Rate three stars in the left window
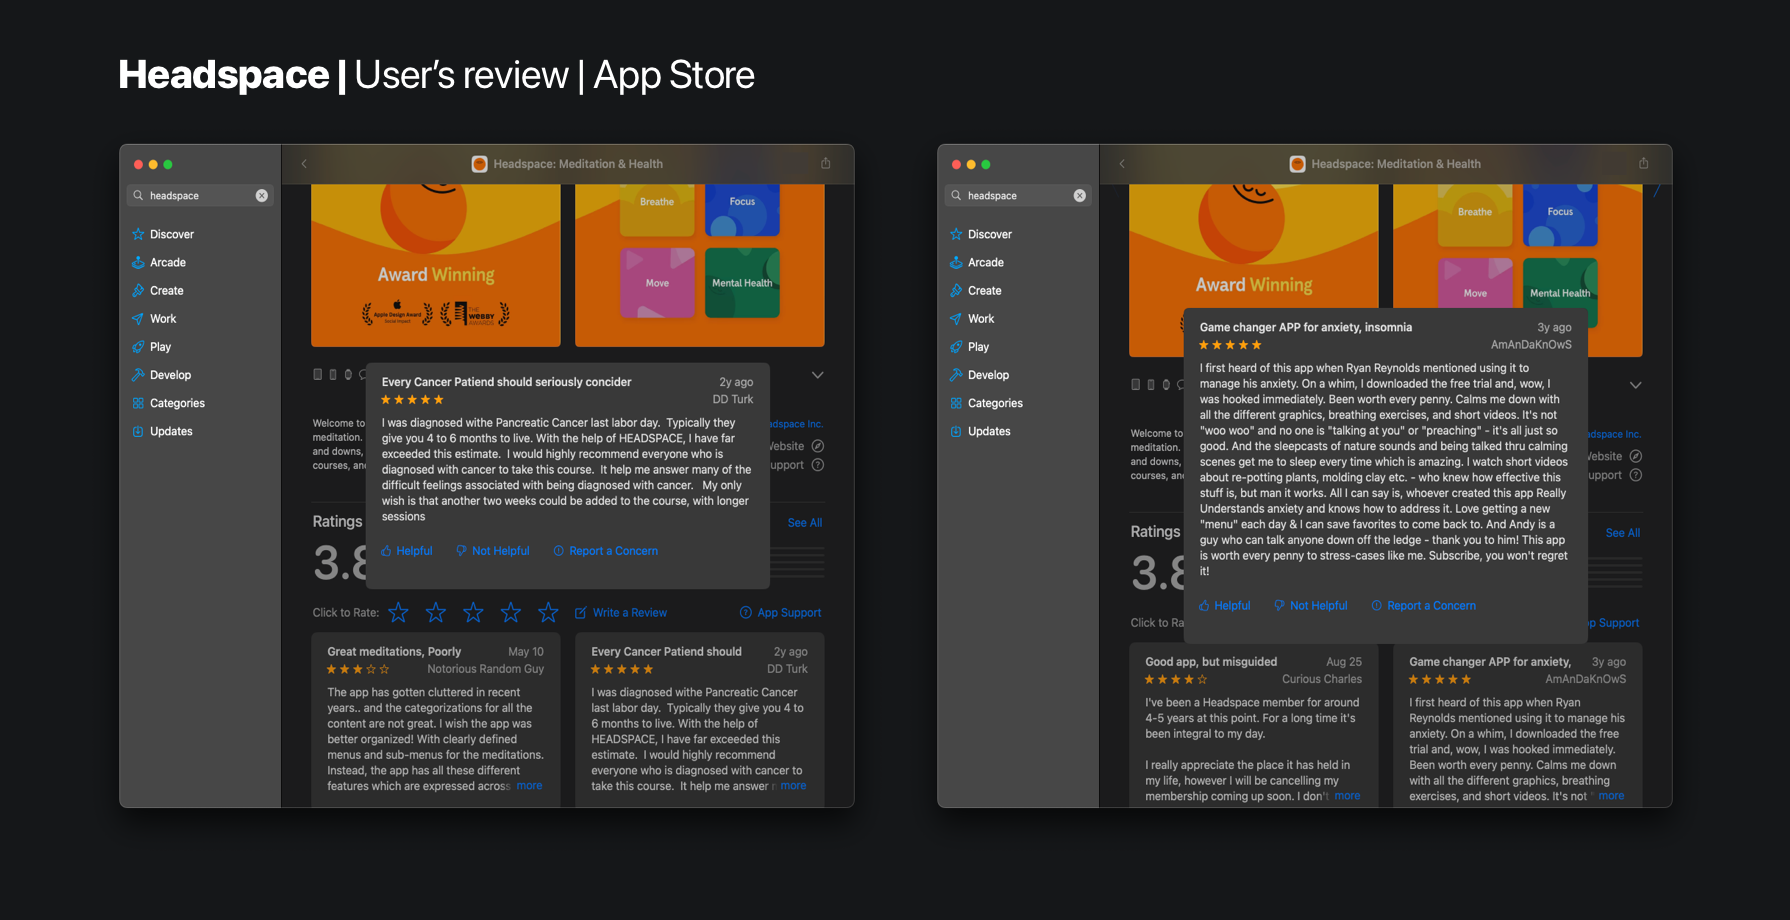Viewport: 1790px width, 920px height. 473,612
